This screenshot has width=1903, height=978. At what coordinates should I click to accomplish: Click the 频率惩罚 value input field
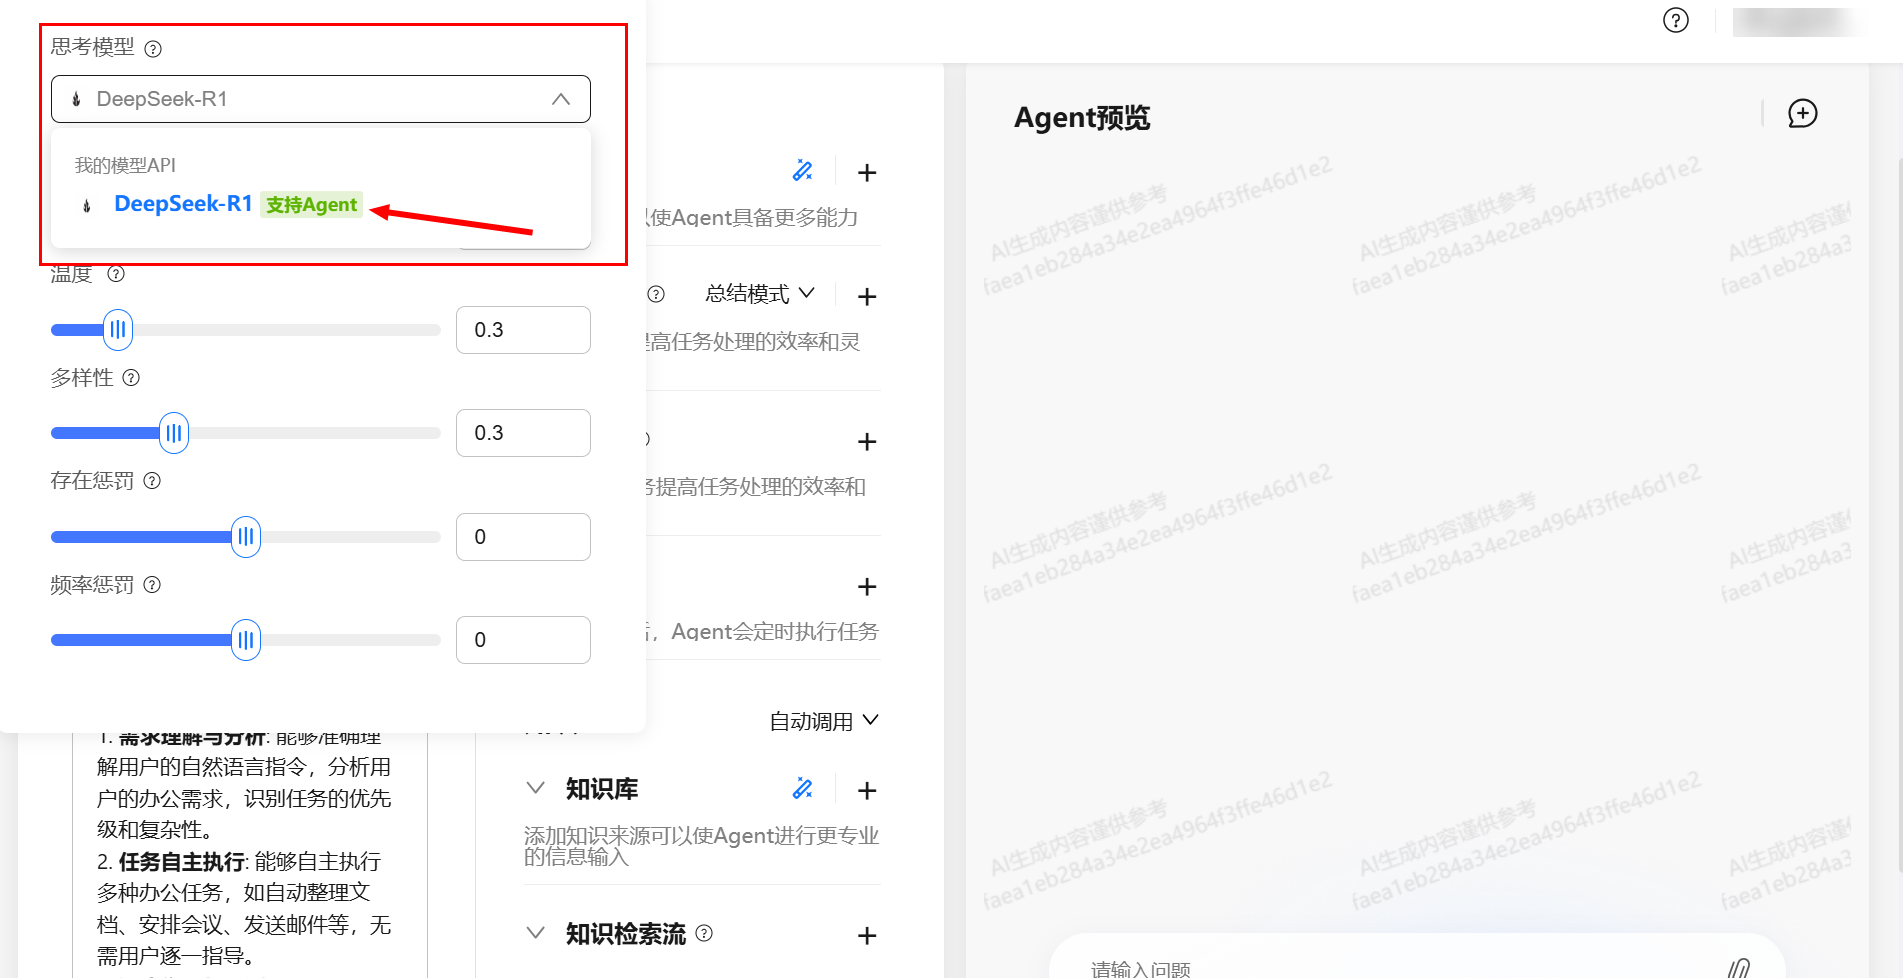[x=523, y=640]
